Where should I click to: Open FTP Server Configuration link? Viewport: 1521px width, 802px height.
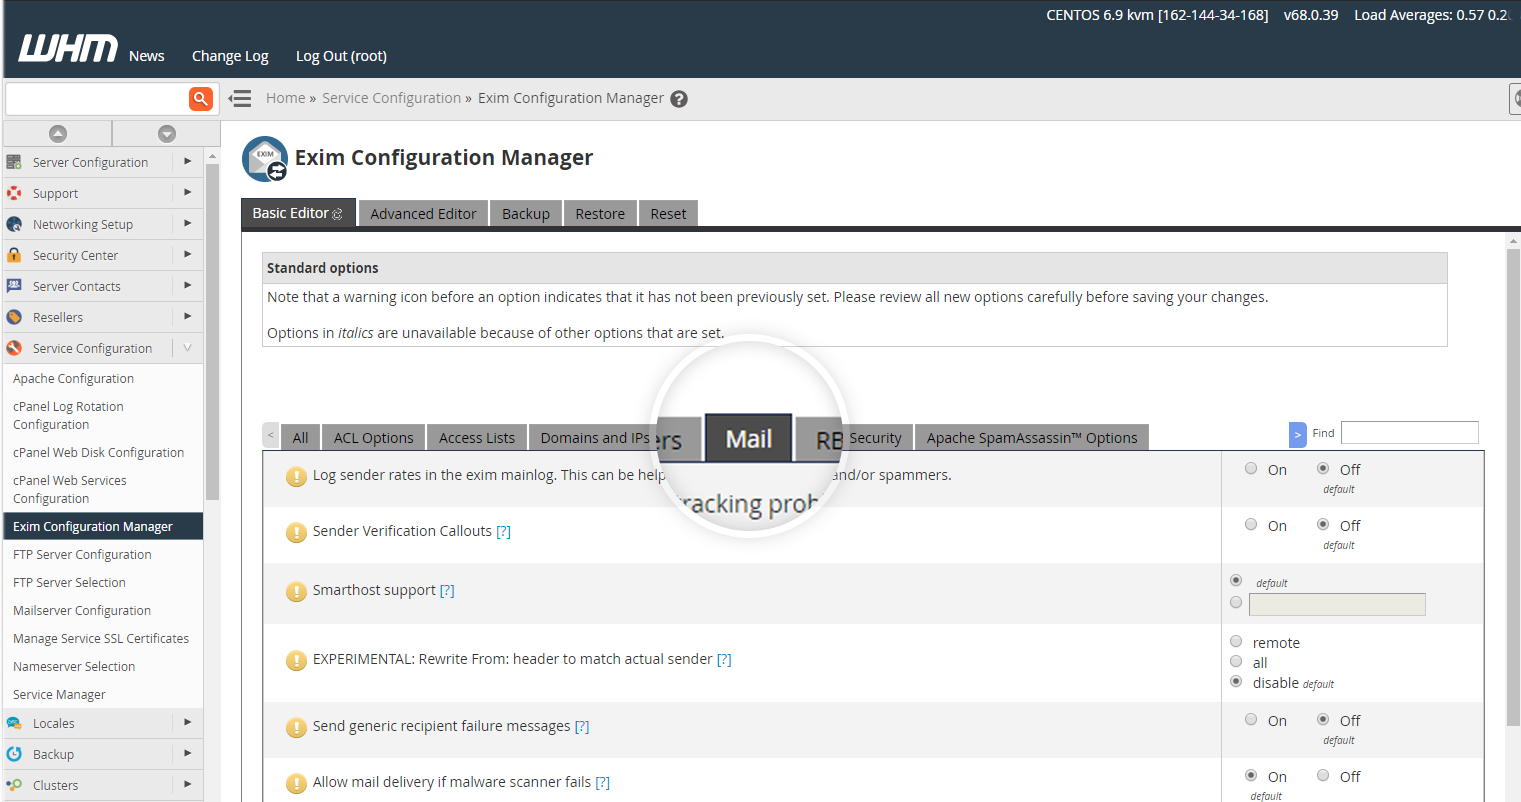point(82,554)
